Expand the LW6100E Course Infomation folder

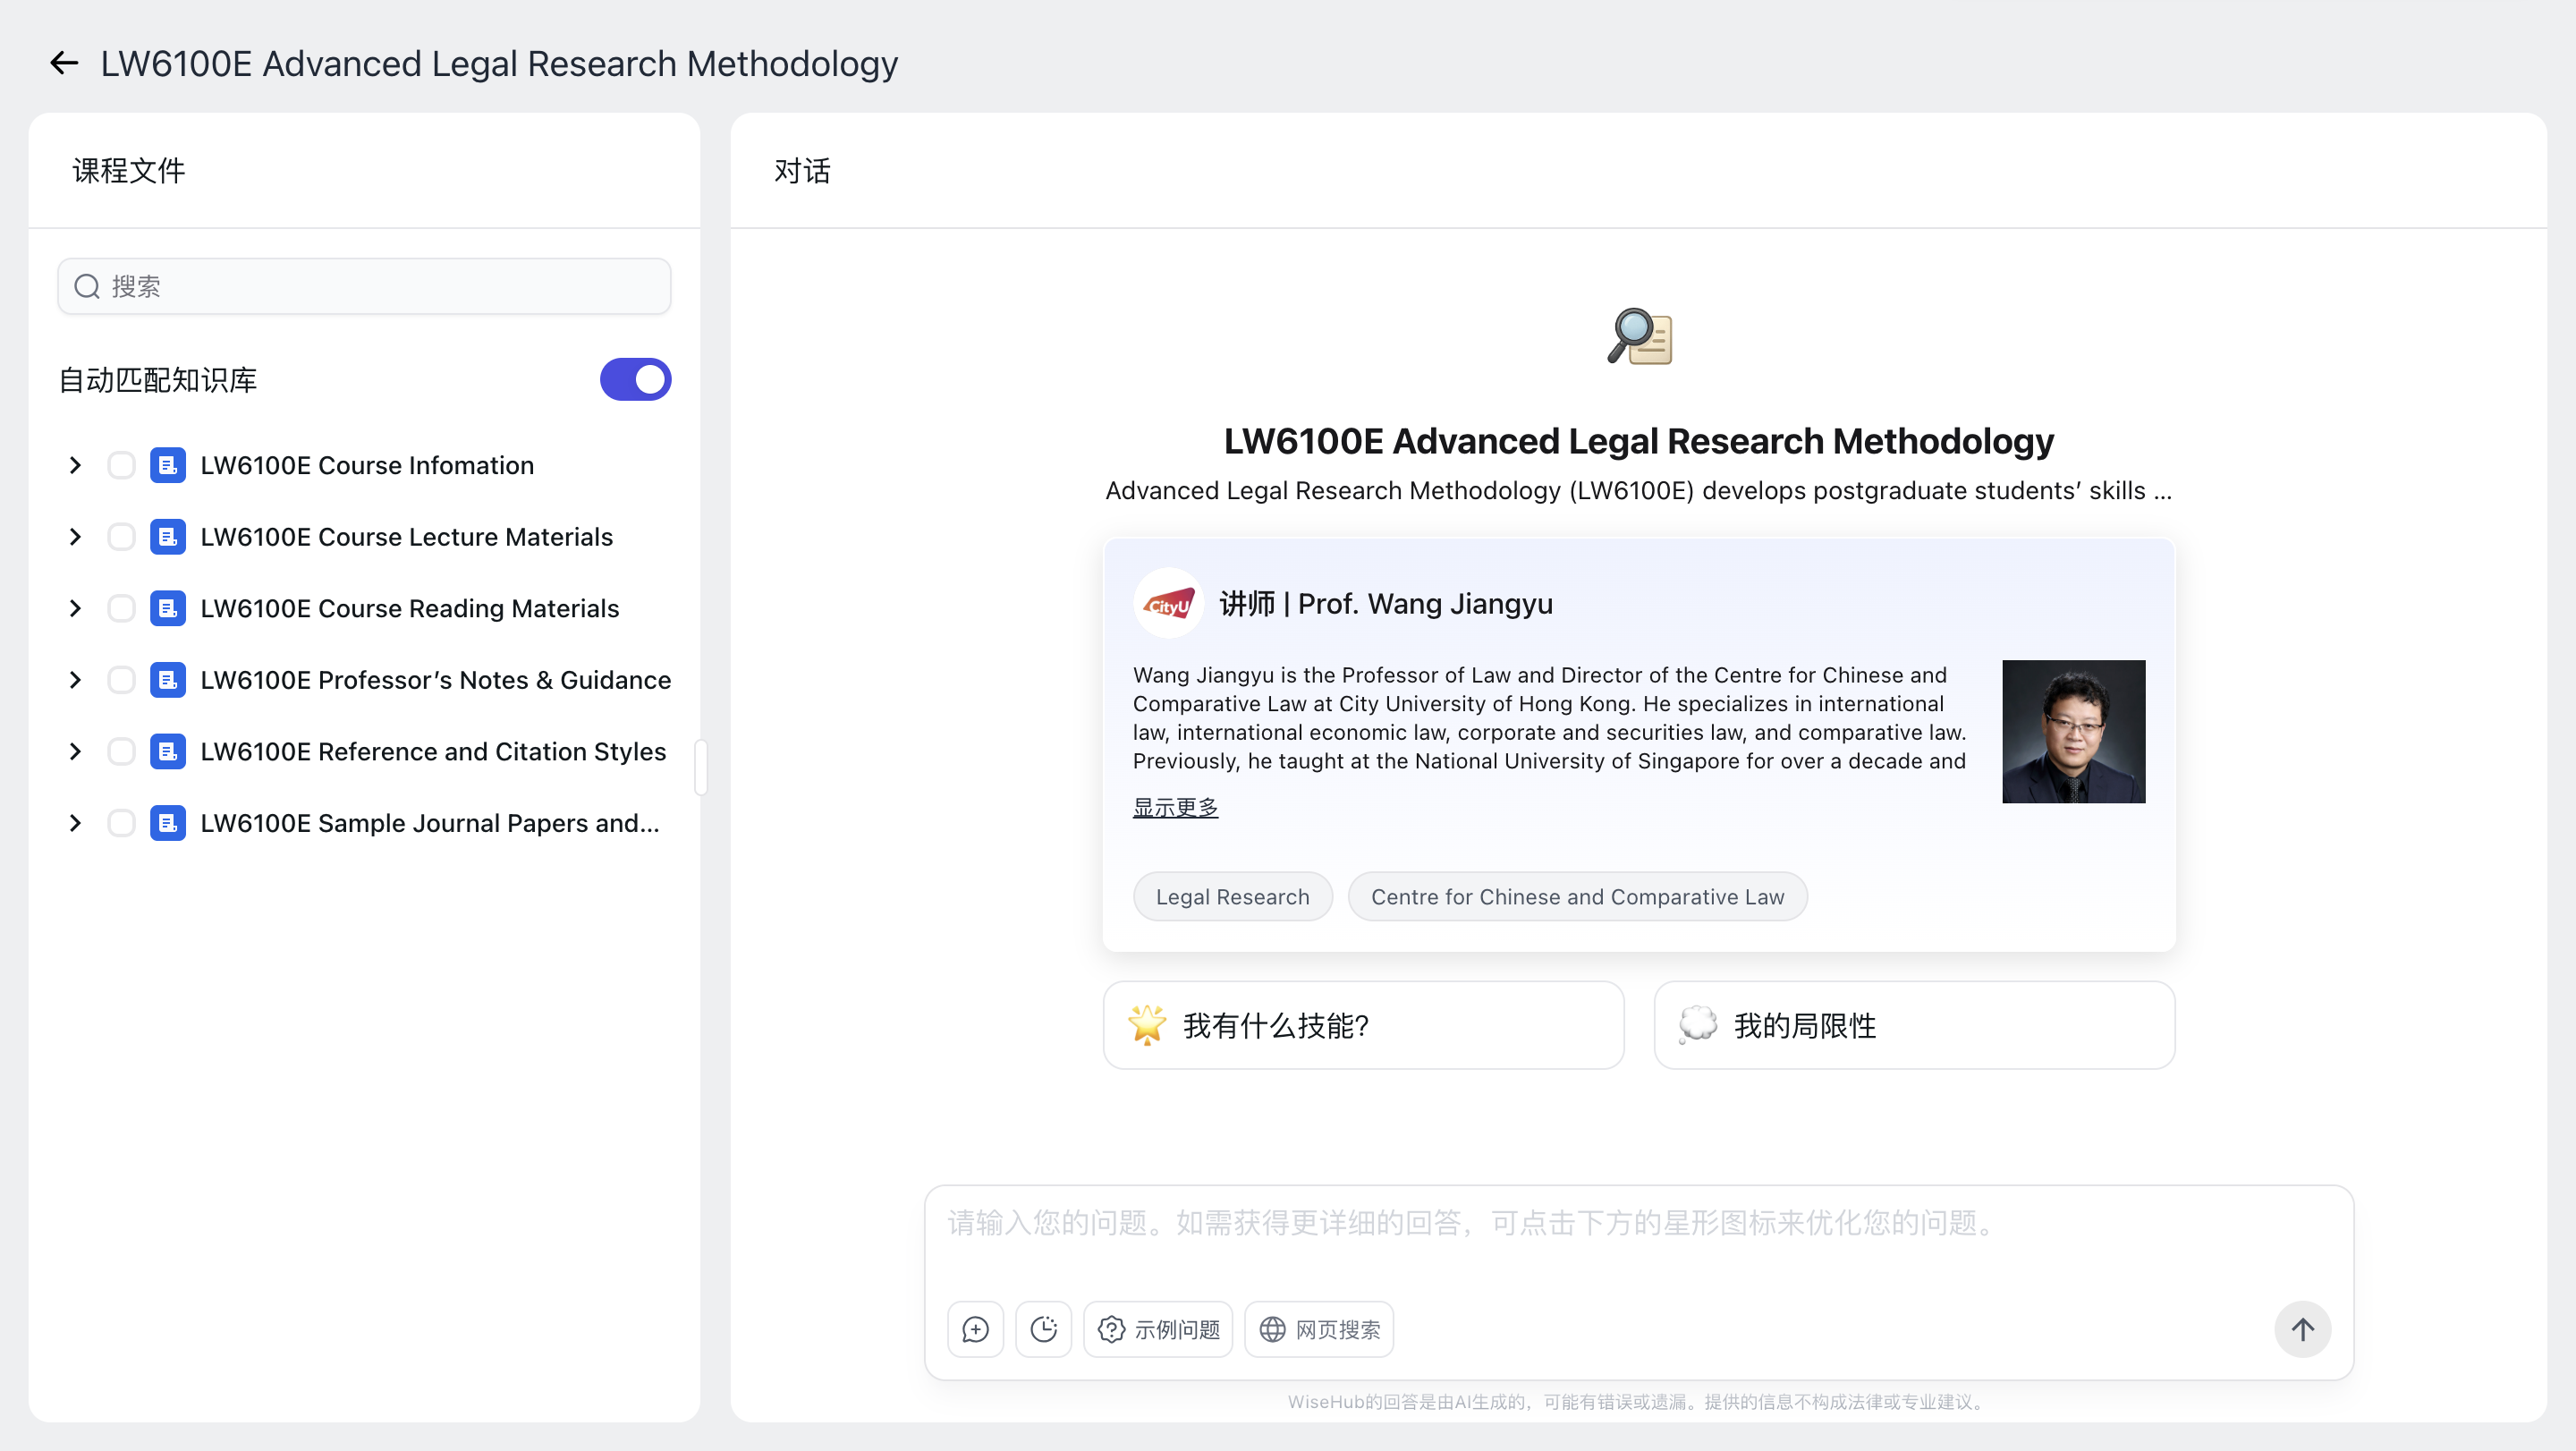pyautogui.click(x=75, y=465)
